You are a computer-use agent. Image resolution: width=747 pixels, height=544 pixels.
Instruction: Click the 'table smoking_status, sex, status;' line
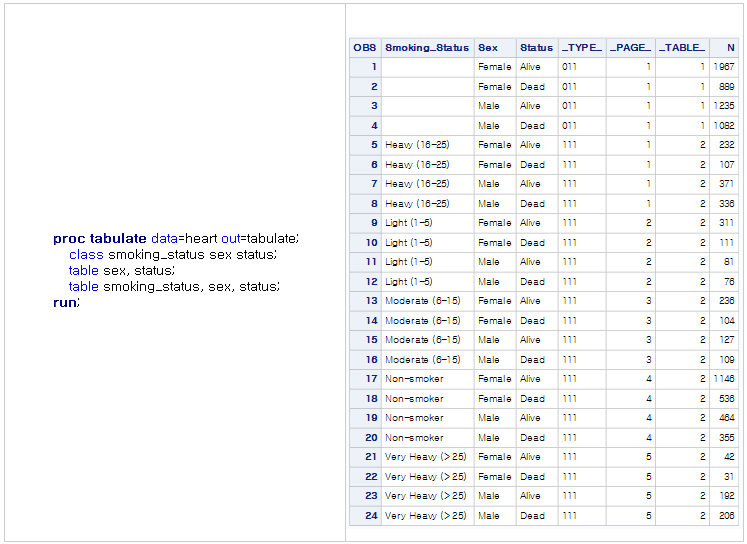tap(174, 287)
